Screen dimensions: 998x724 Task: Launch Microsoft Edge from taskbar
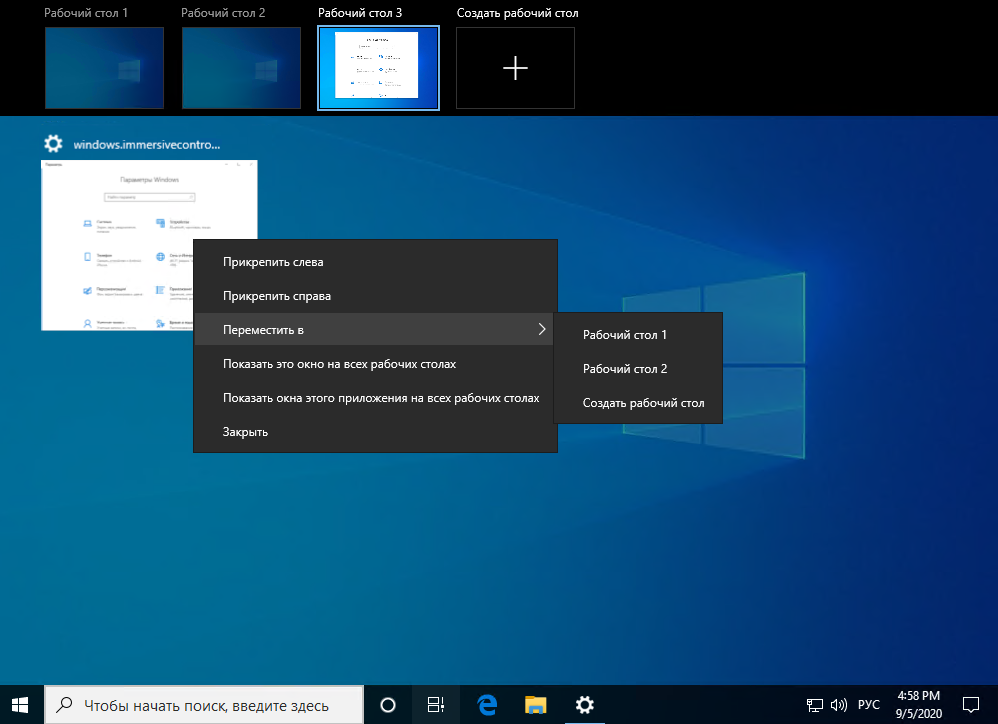click(x=487, y=705)
